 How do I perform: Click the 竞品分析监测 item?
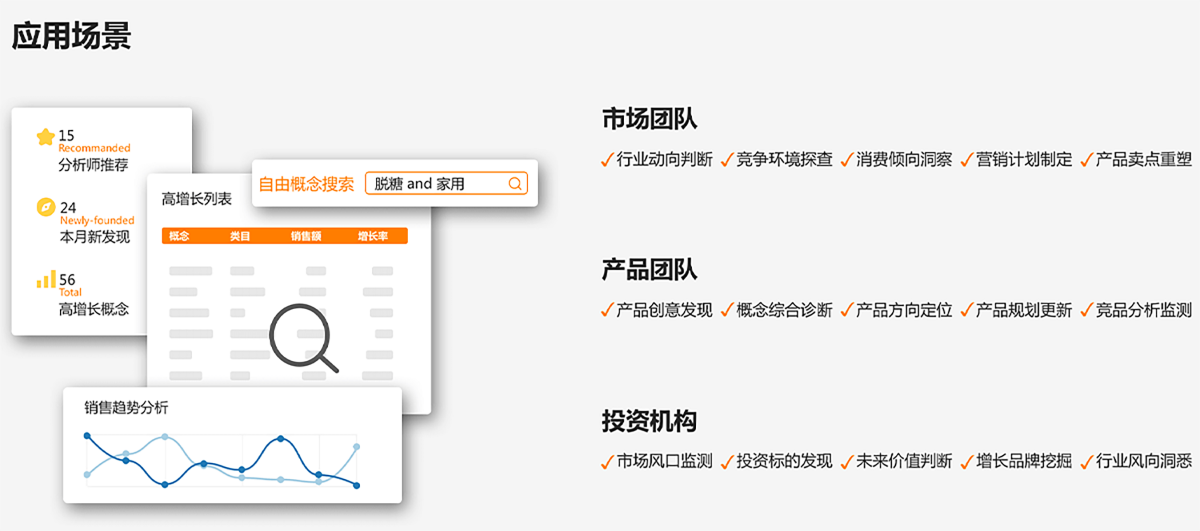tap(1143, 310)
